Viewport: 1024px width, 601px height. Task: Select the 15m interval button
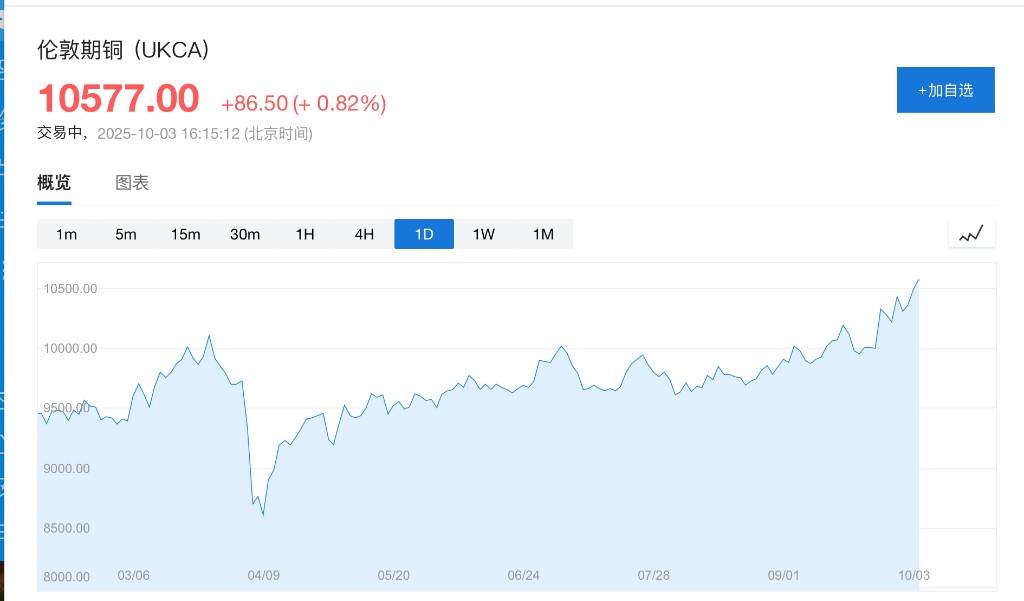point(185,234)
